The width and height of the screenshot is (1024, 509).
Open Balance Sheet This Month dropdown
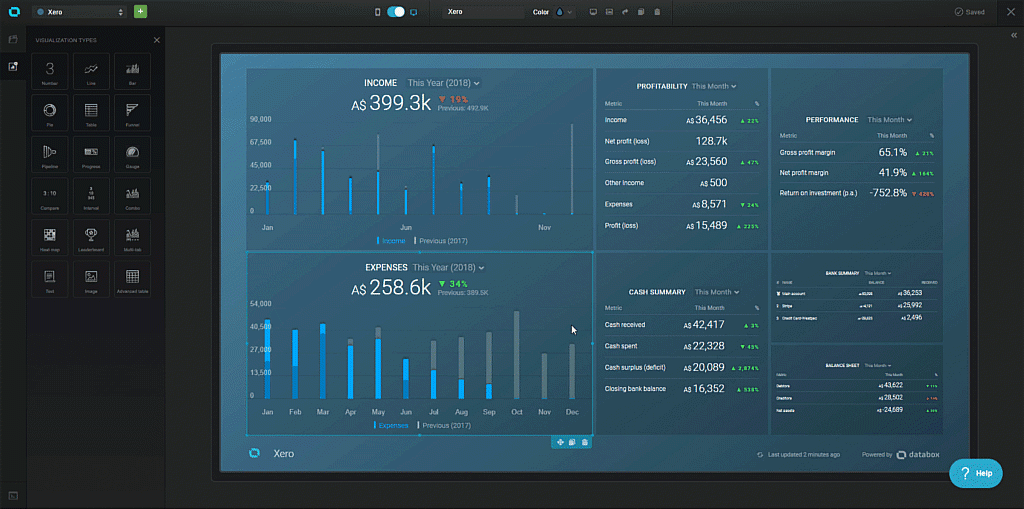click(878, 365)
